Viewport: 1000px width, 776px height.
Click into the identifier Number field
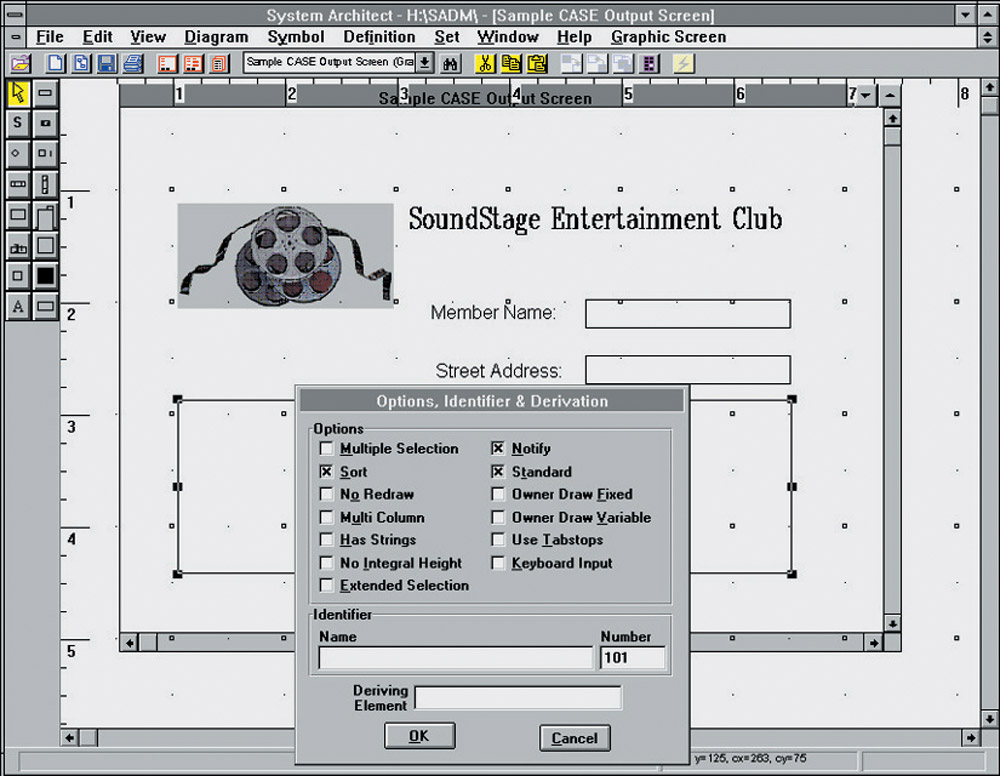(632, 658)
